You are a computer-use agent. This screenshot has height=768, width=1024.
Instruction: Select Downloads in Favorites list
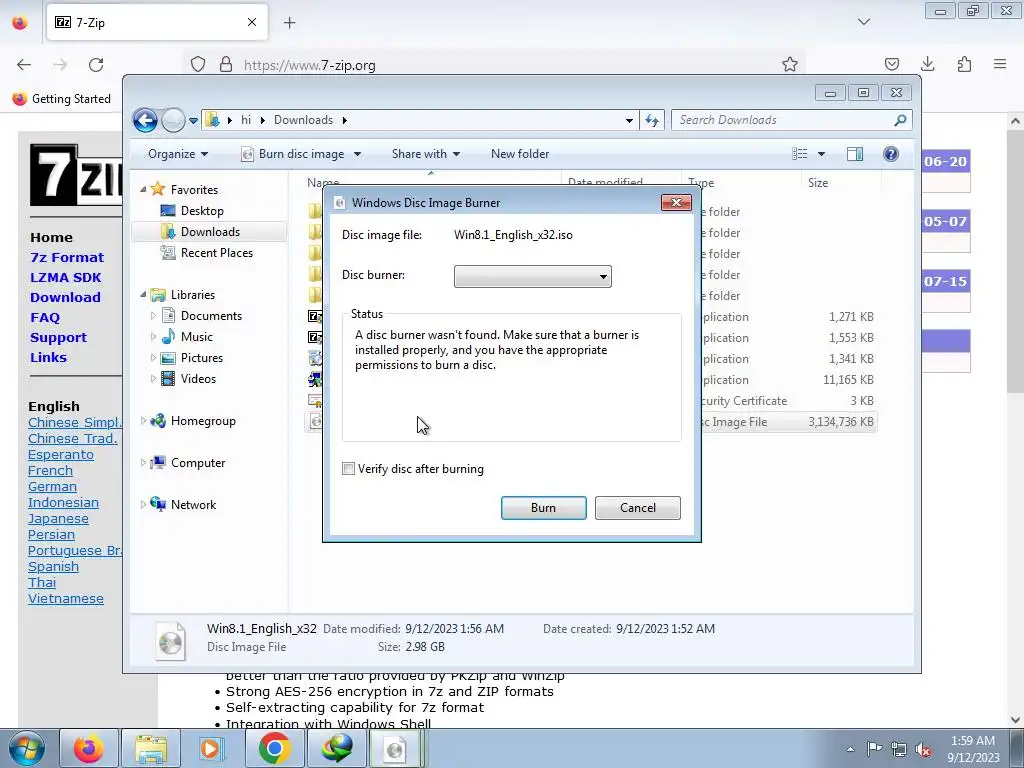210,232
